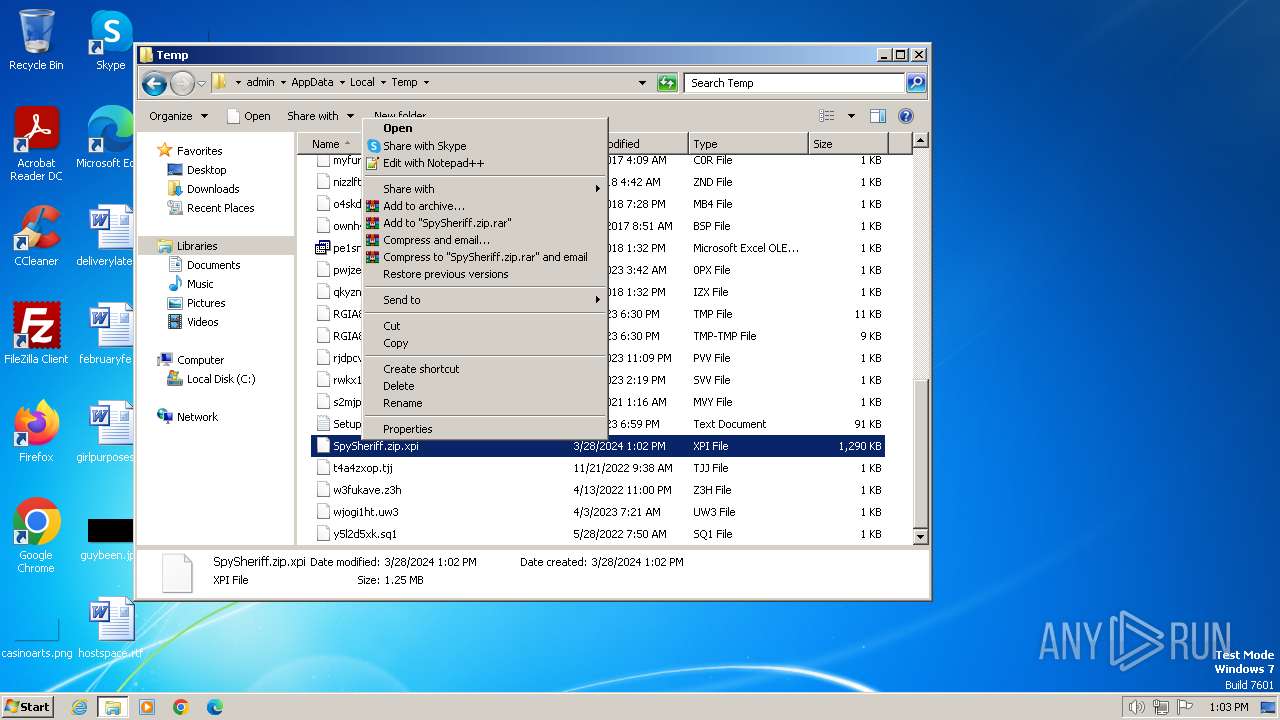The height and width of the screenshot is (720, 1280).
Task: Select the t4a4zxop.tjj file
Action: [598, 468]
